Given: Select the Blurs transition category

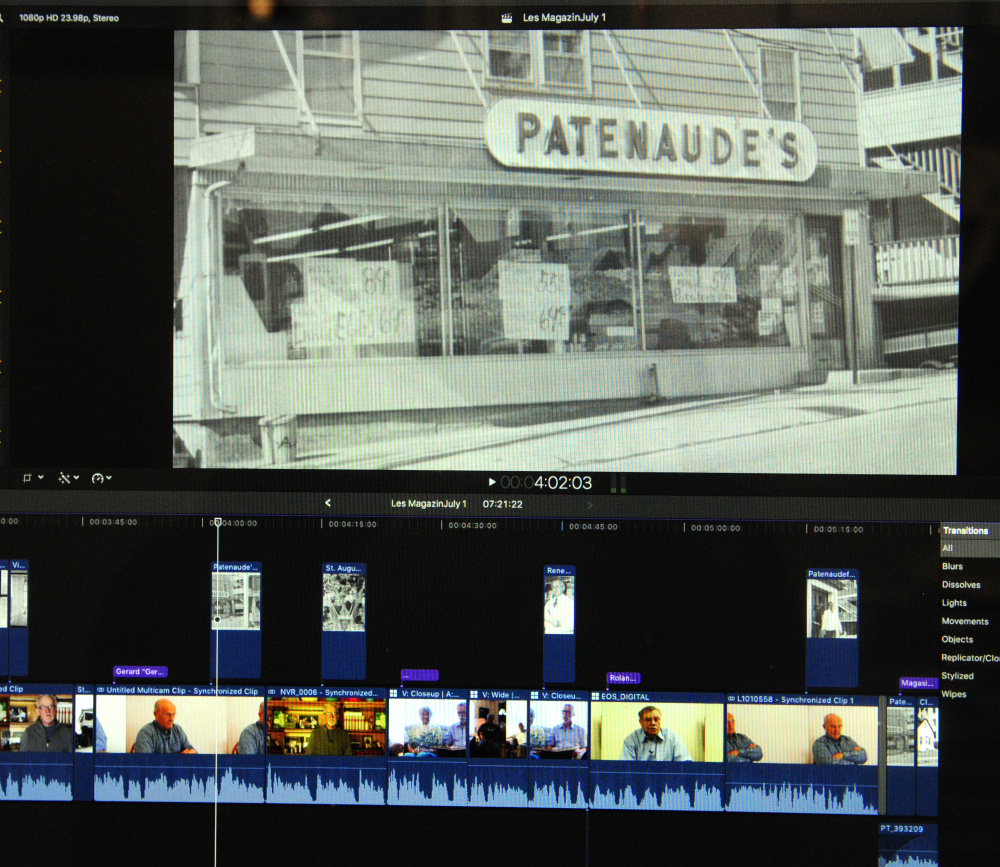Looking at the screenshot, I should coord(952,567).
